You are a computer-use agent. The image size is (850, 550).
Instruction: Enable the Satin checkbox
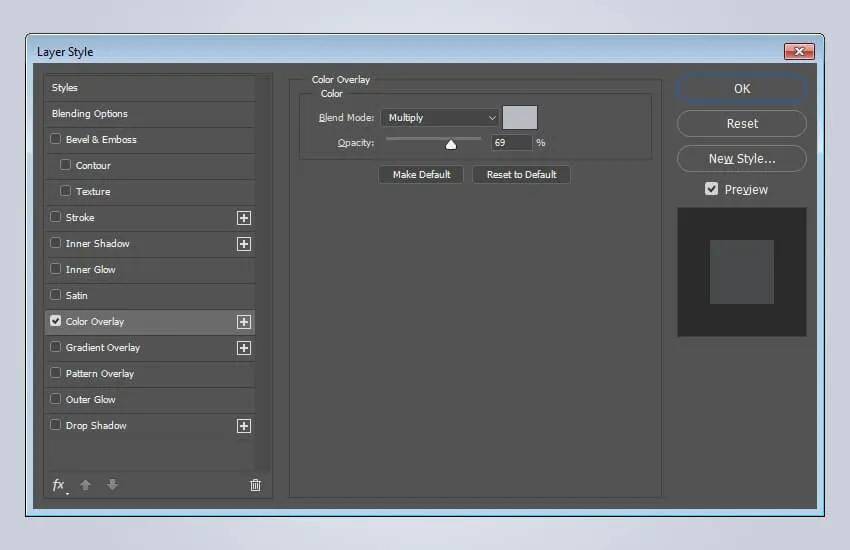coord(55,295)
